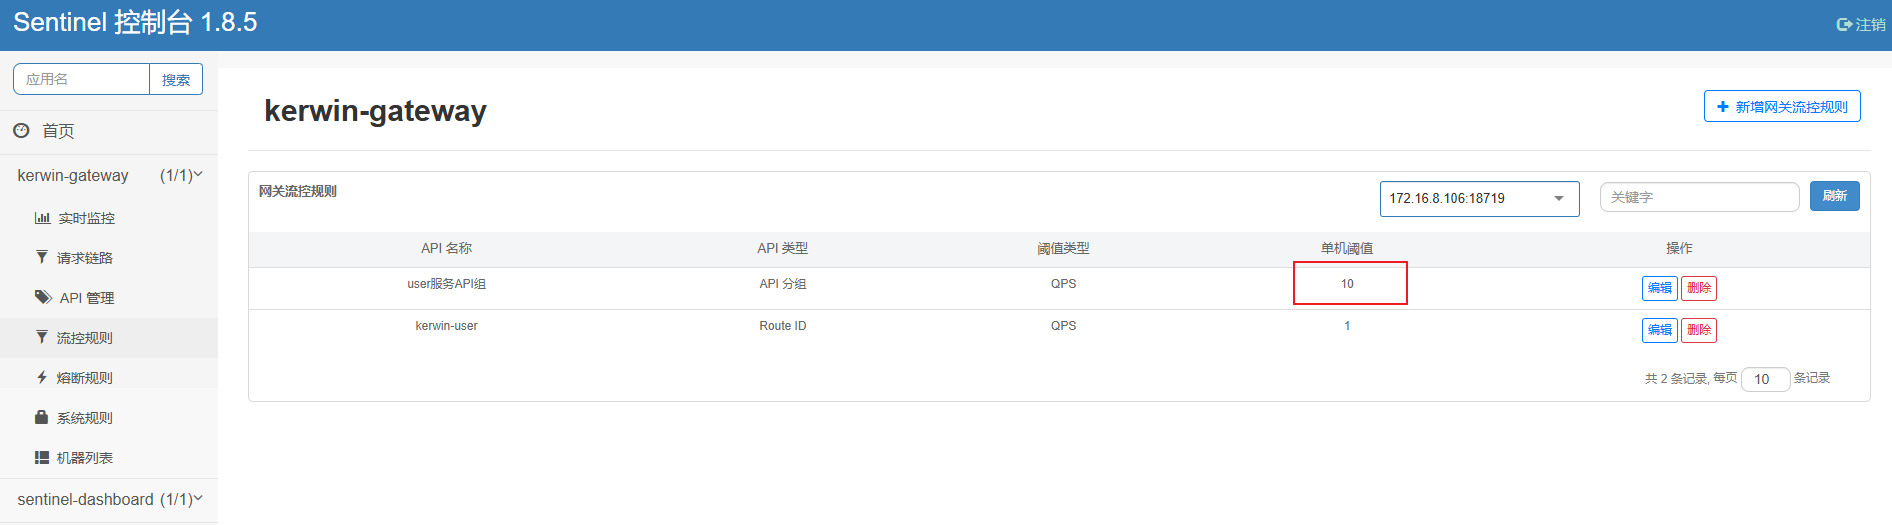This screenshot has height=525, width=1892.
Task: Click the bar chart icon for 实时监控
Action: (x=42, y=217)
